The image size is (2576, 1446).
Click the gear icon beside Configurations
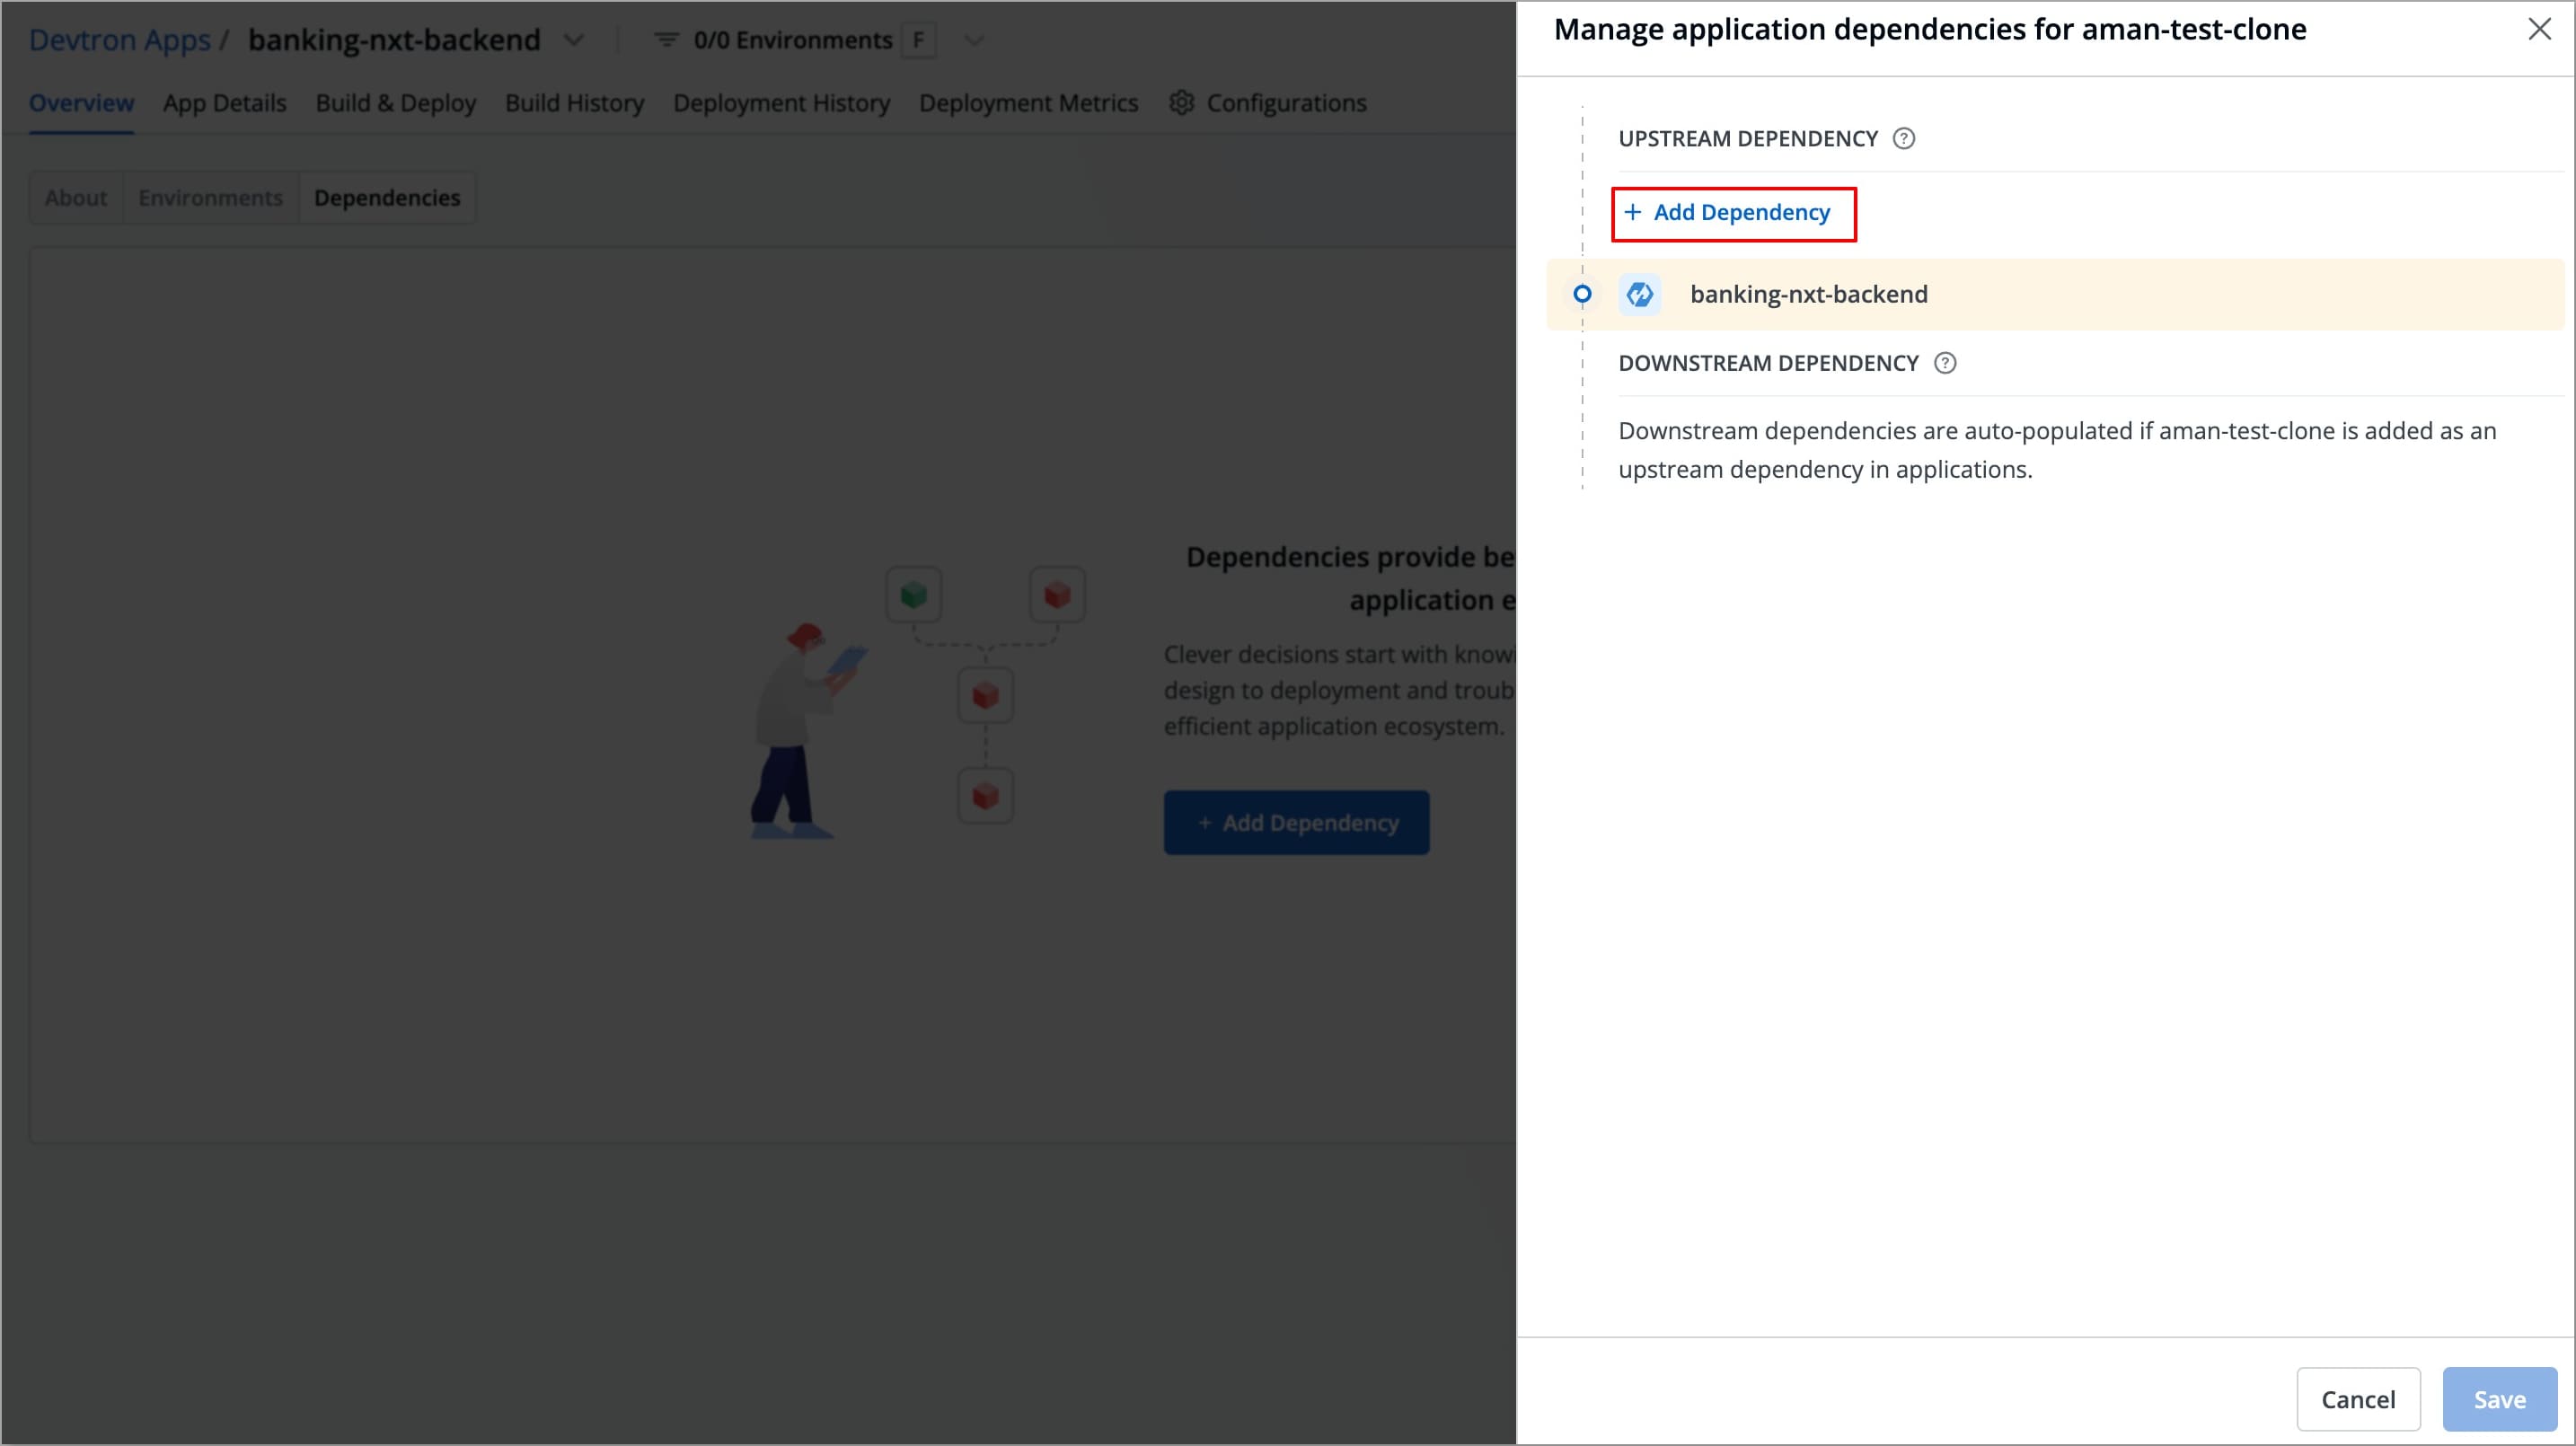point(1182,102)
